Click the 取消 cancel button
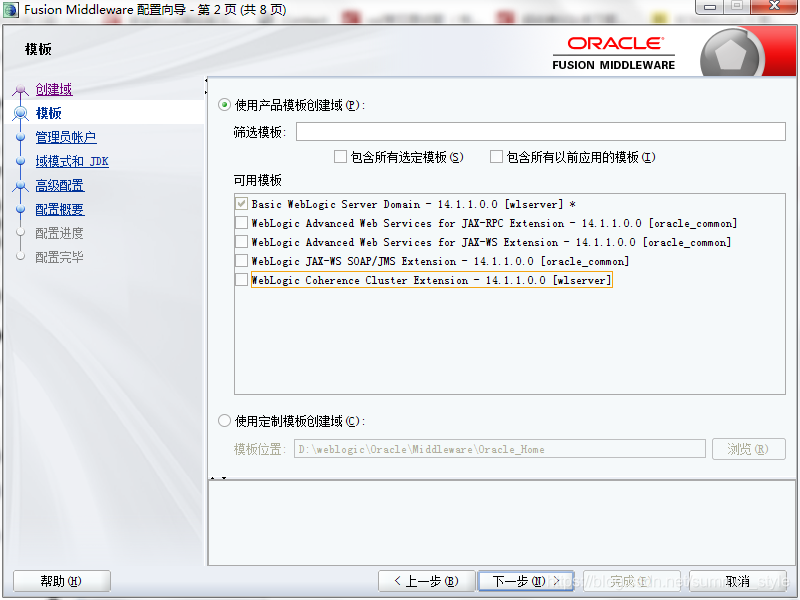 [737, 581]
